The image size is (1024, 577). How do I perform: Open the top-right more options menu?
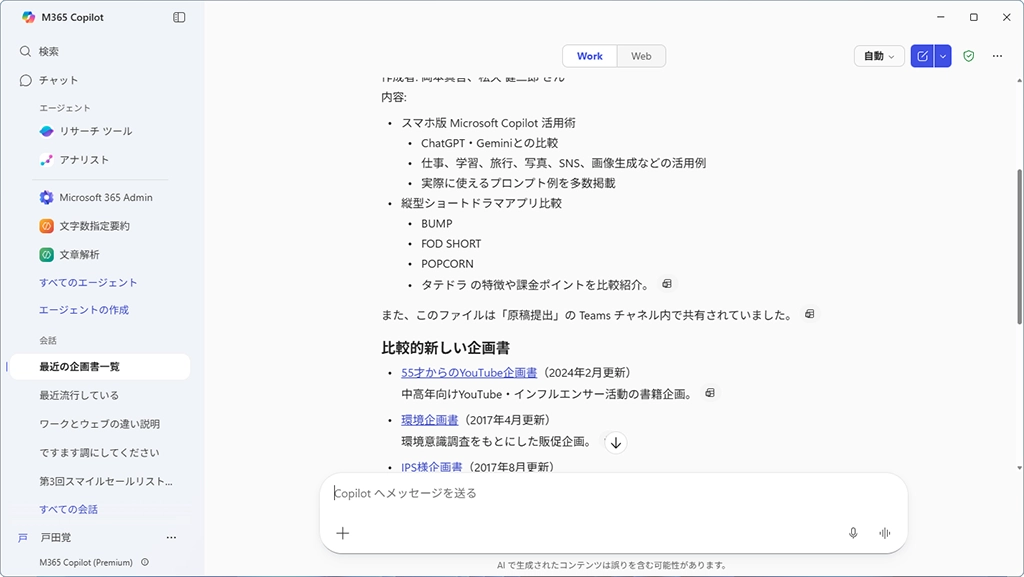click(997, 56)
